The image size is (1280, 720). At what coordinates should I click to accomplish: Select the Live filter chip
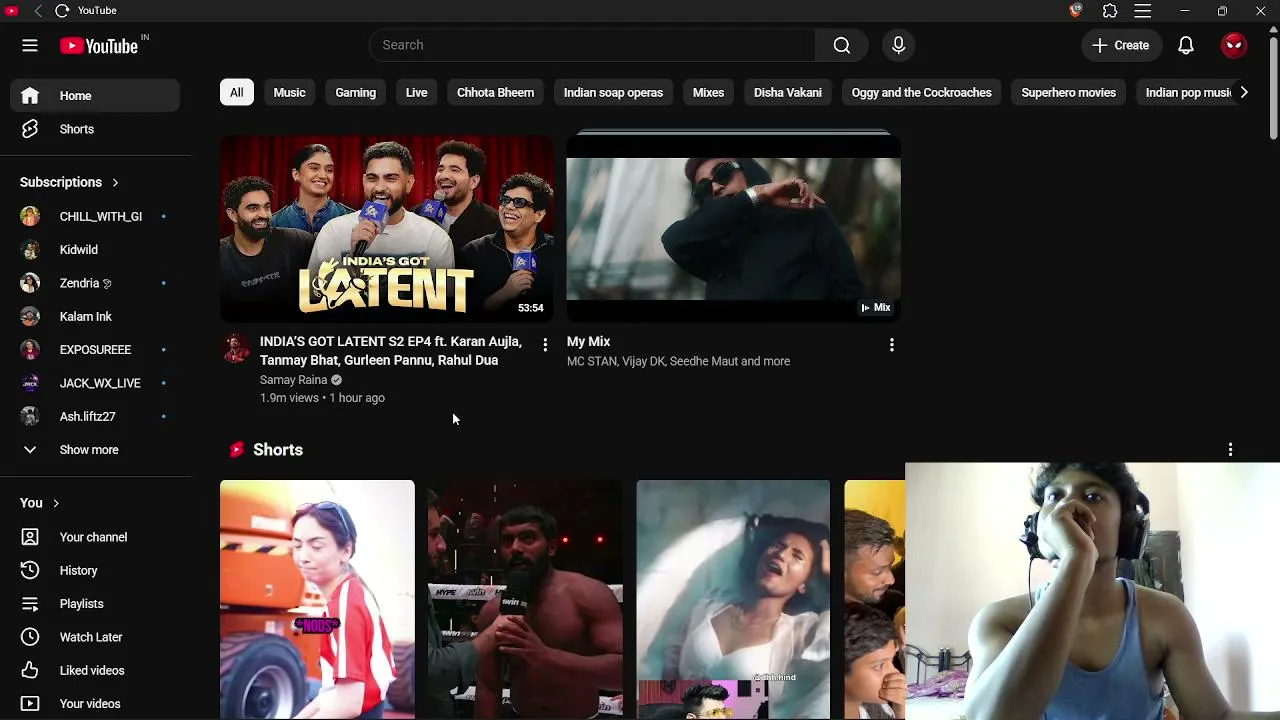(416, 92)
